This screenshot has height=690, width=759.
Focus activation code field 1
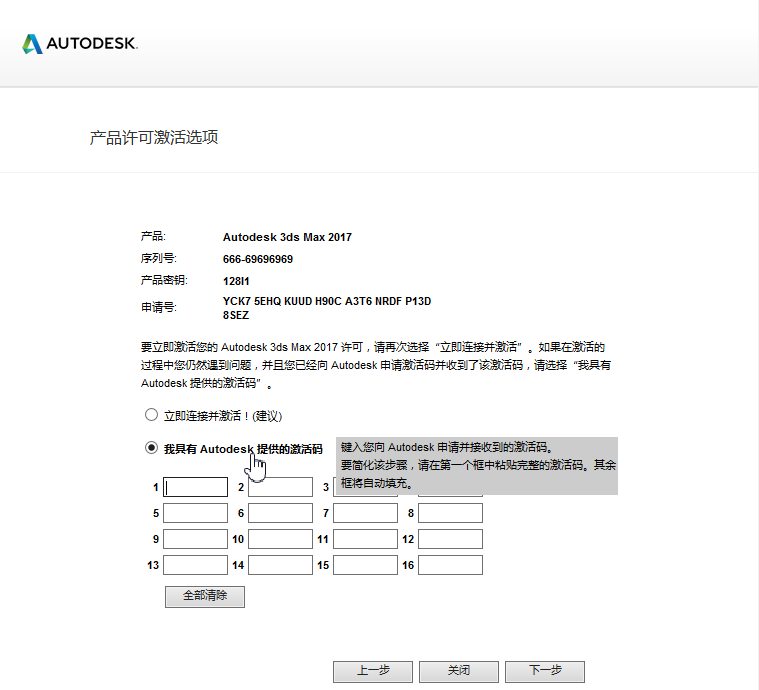(x=196, y=487)
